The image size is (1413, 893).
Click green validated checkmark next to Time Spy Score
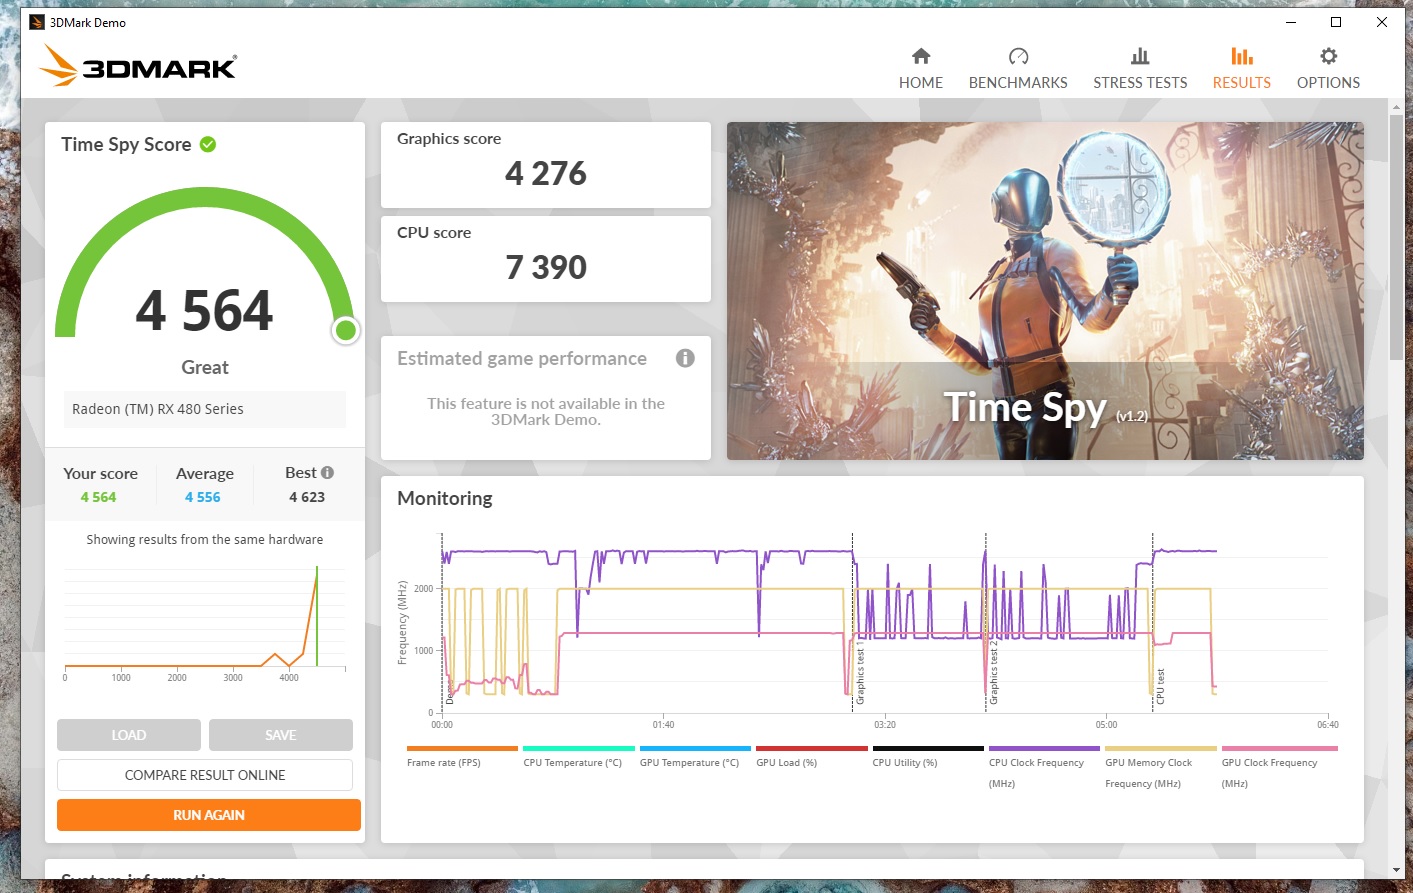[x=208, y=144]
